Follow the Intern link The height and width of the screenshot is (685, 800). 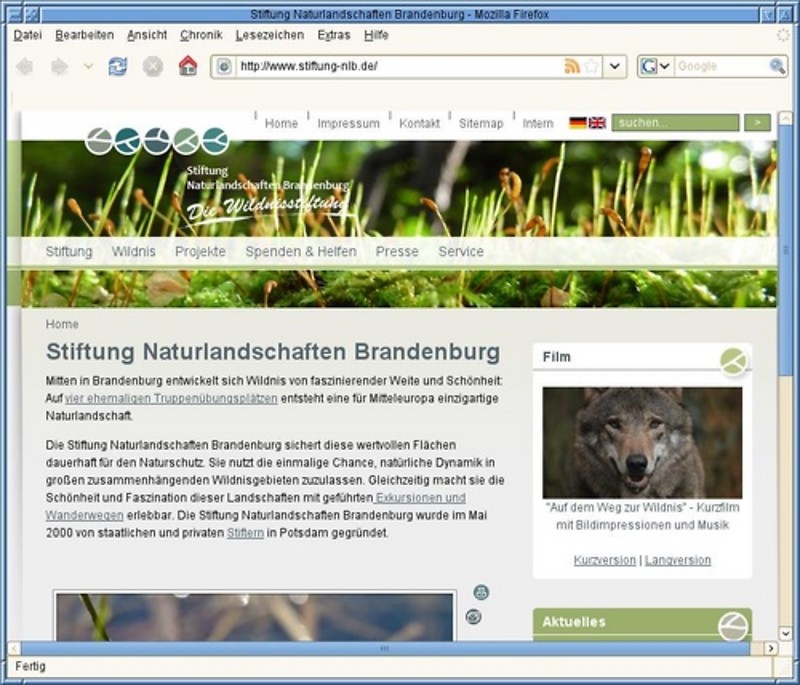pyautogui.click(x=538, y=123)
